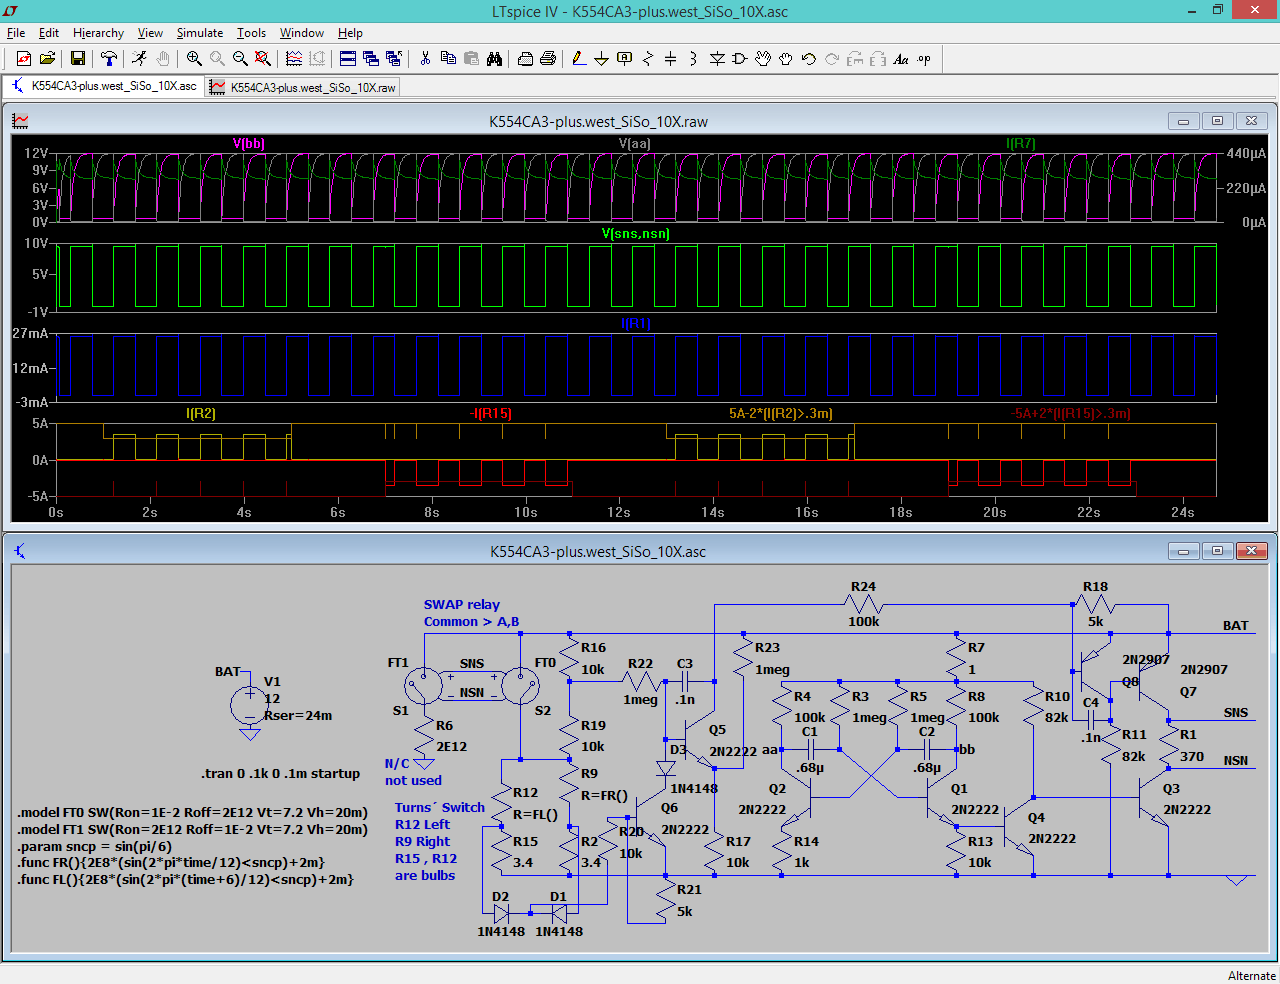Cascade windows using the toolbar icon
The width and height of the screenshot is (1280, 984).
[x=371, y=59]
